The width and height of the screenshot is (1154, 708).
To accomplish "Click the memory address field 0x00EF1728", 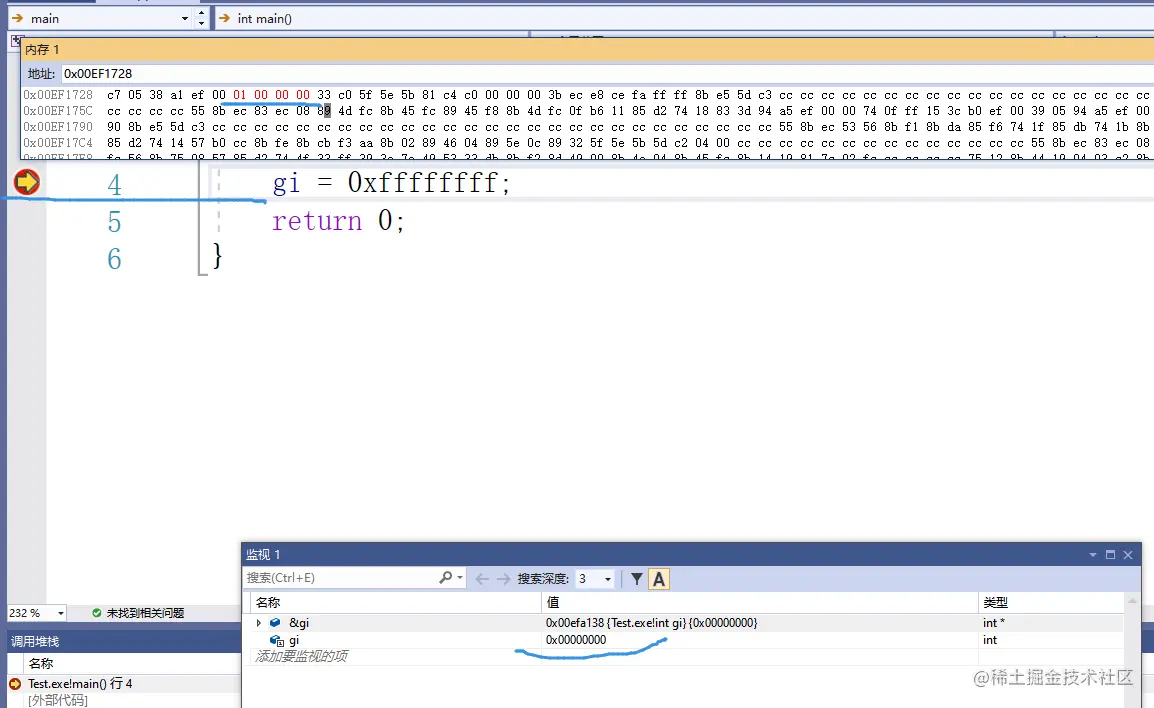I will [607, 74].
